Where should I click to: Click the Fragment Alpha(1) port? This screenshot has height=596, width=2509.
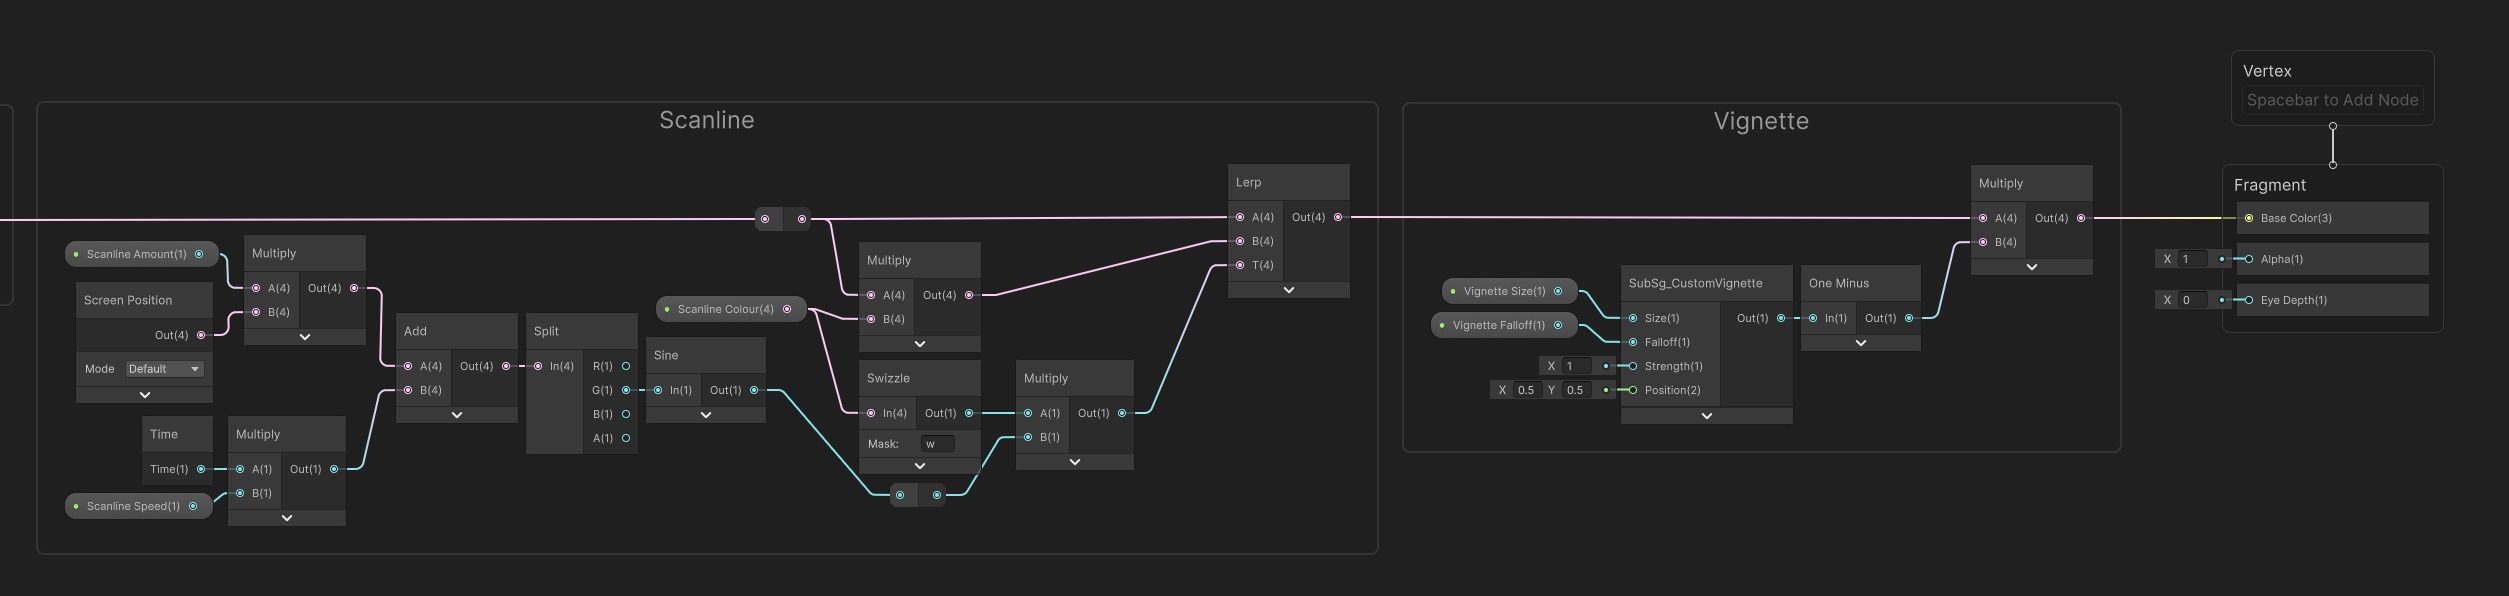point(2249,259)
